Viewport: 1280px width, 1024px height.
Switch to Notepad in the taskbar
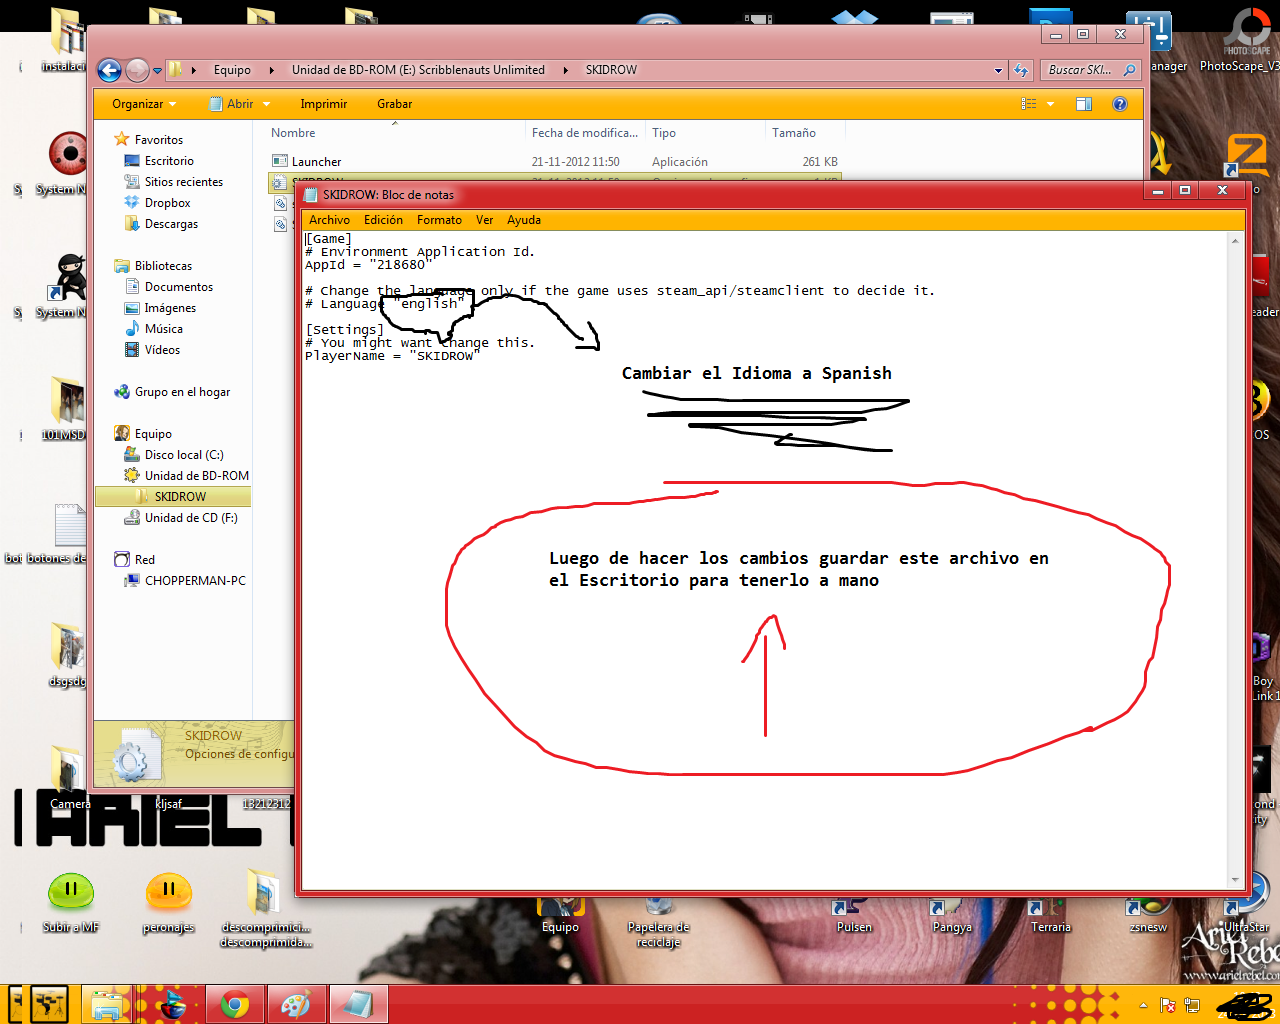pyautogui.click(x=357, y=1004)
